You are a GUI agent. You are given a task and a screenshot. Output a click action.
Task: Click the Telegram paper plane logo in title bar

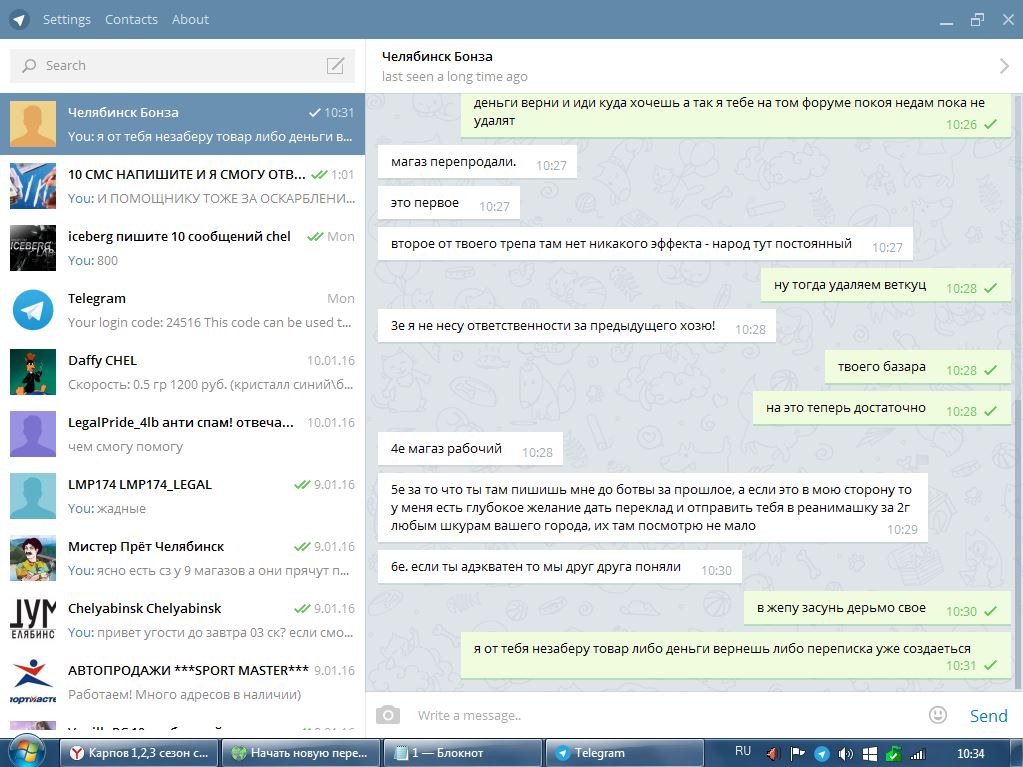(19, 20)
